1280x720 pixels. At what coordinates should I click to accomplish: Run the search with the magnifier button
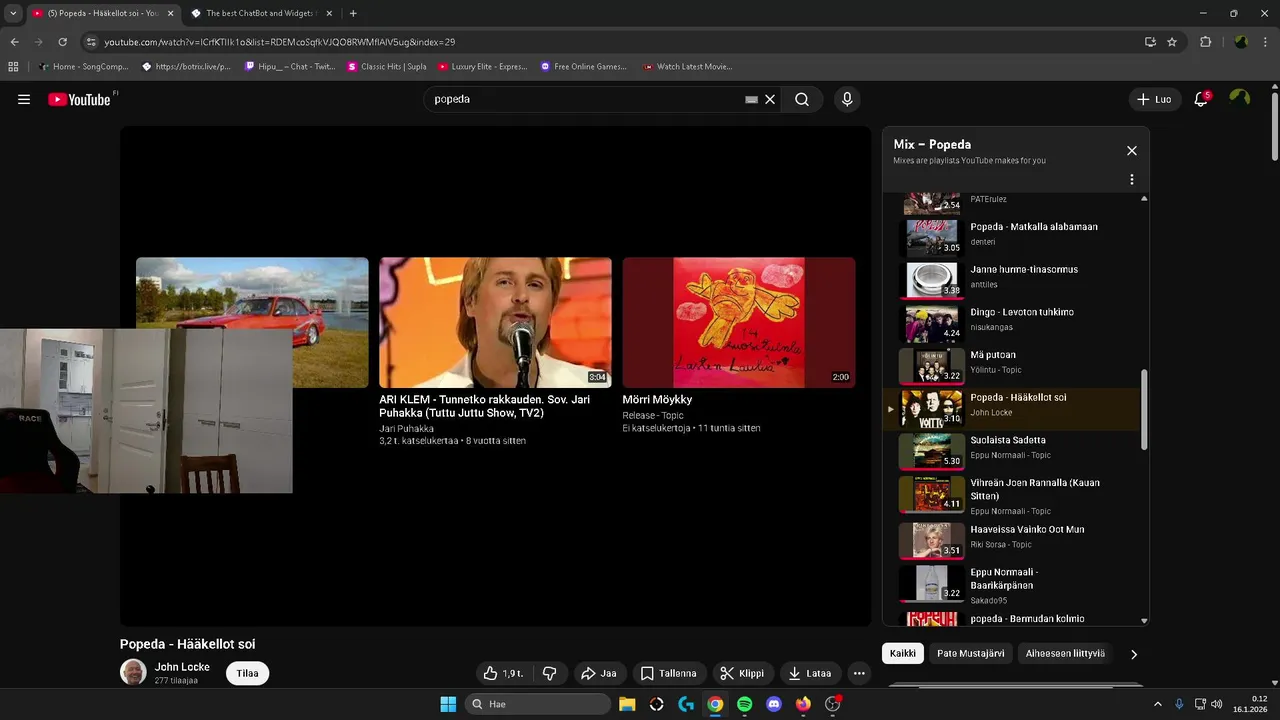(x=802, y=99)
